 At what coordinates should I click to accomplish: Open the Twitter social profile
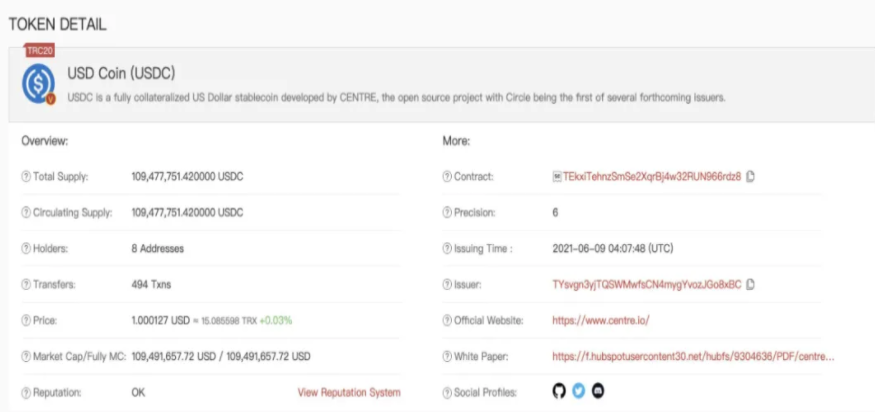(579, 391)
